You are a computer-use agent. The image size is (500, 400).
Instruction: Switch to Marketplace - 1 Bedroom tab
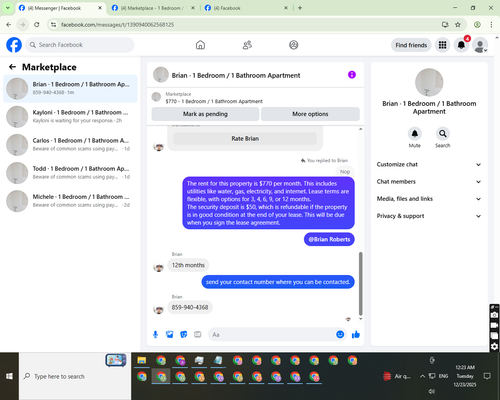(x=152, y=8)
